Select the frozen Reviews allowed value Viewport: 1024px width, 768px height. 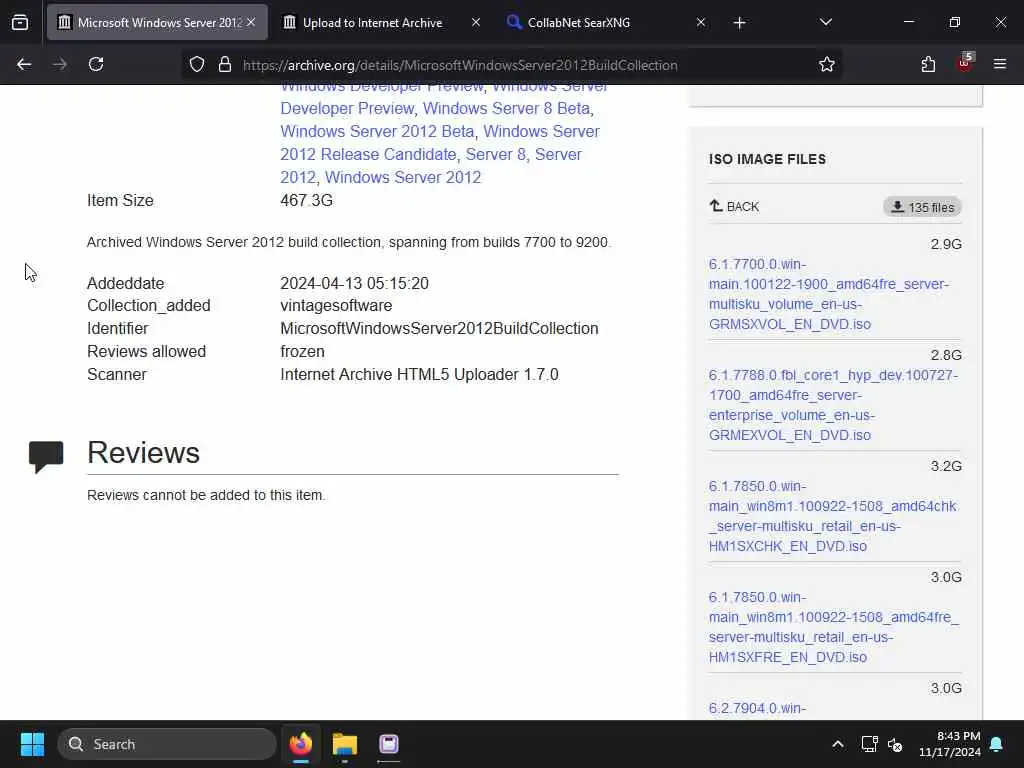(302, 351)
